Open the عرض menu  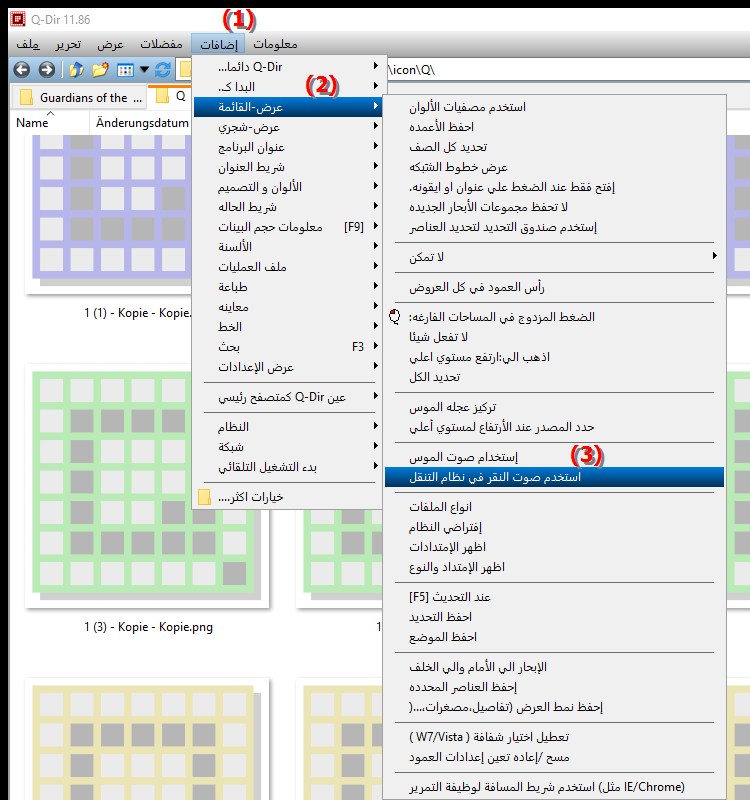tap(111, 44)
